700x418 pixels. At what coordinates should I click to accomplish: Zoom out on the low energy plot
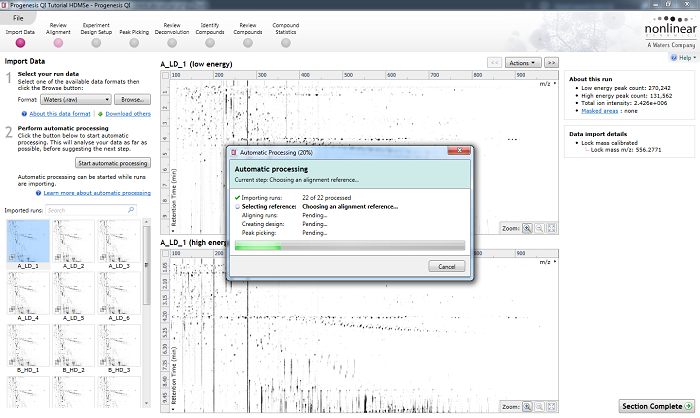tap(540, 228)
